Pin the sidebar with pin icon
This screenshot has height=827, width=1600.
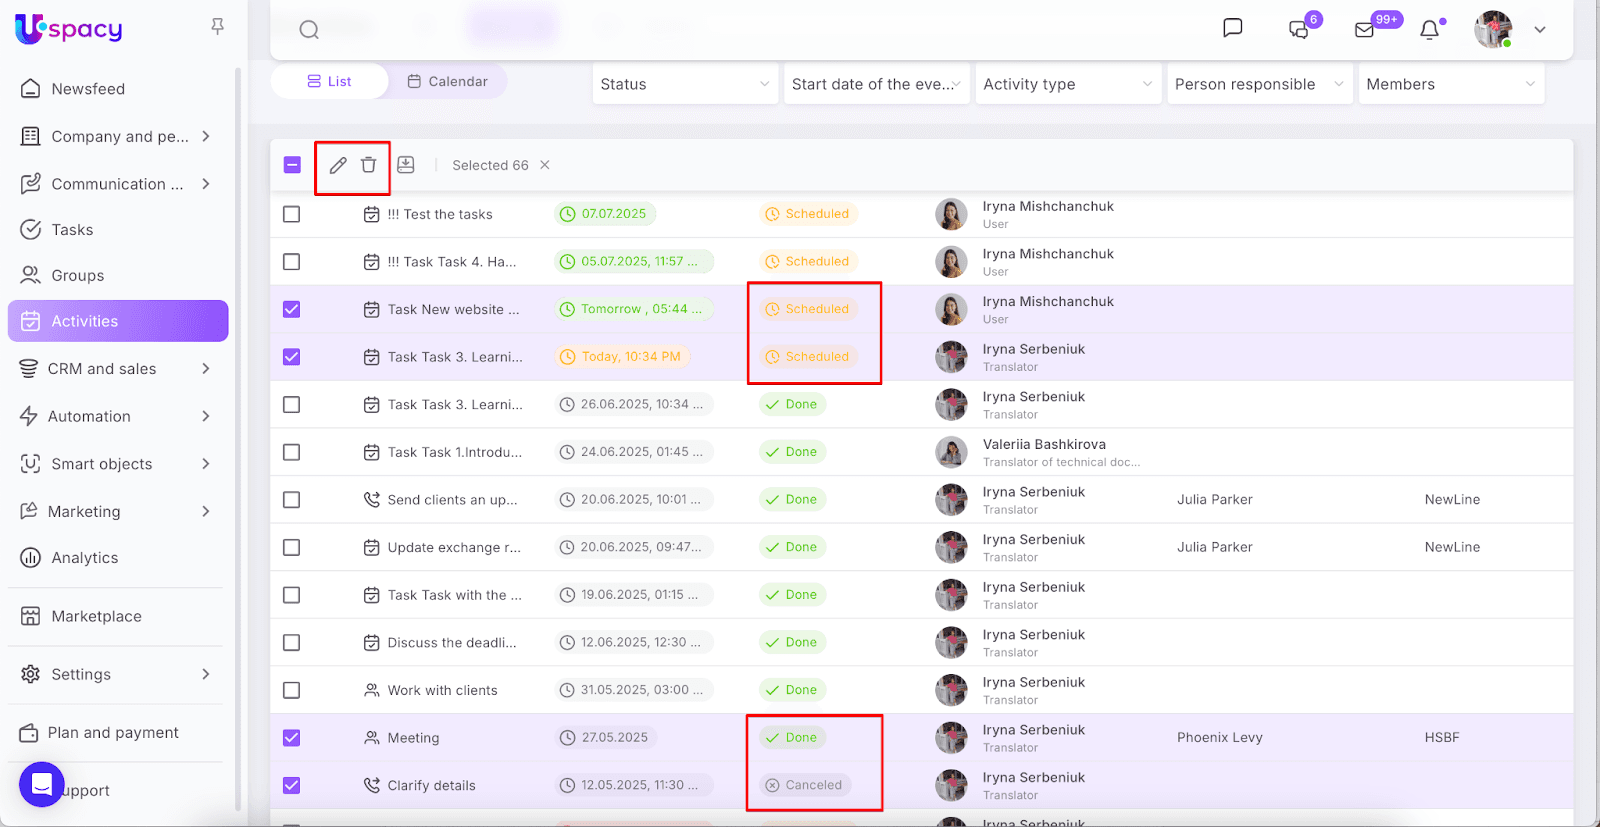tap(217, 27)
